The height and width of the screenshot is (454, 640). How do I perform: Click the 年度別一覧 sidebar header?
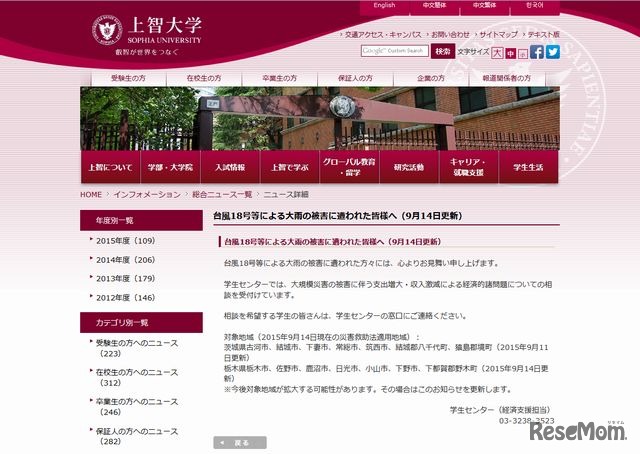coord(141,220)
